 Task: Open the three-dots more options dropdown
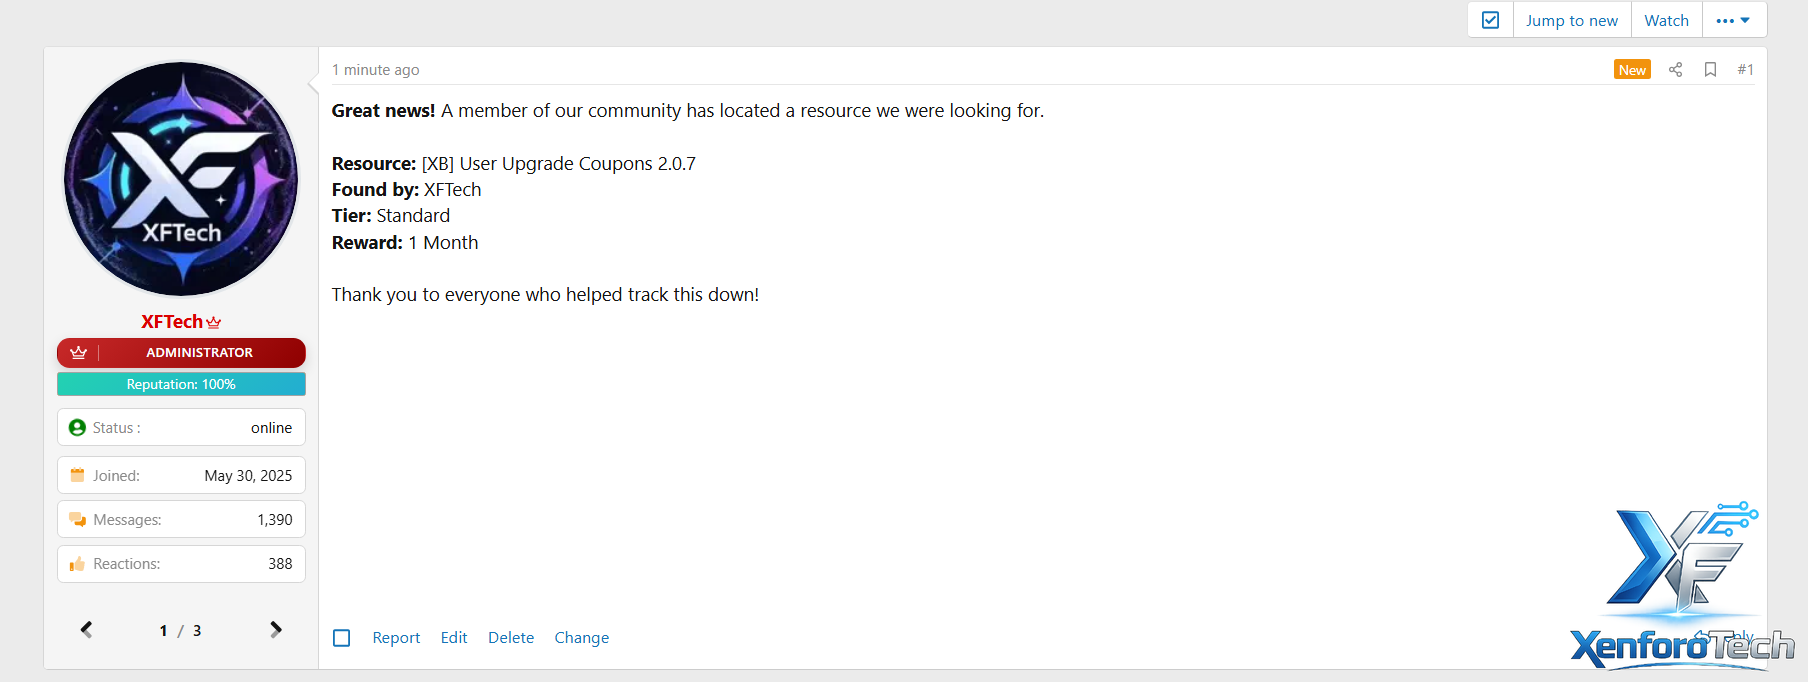[1733, 20]
